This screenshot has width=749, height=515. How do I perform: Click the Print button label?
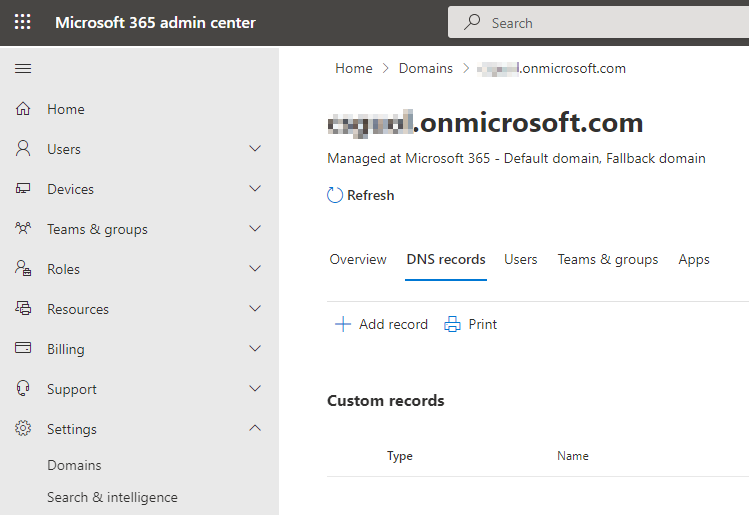482,324
